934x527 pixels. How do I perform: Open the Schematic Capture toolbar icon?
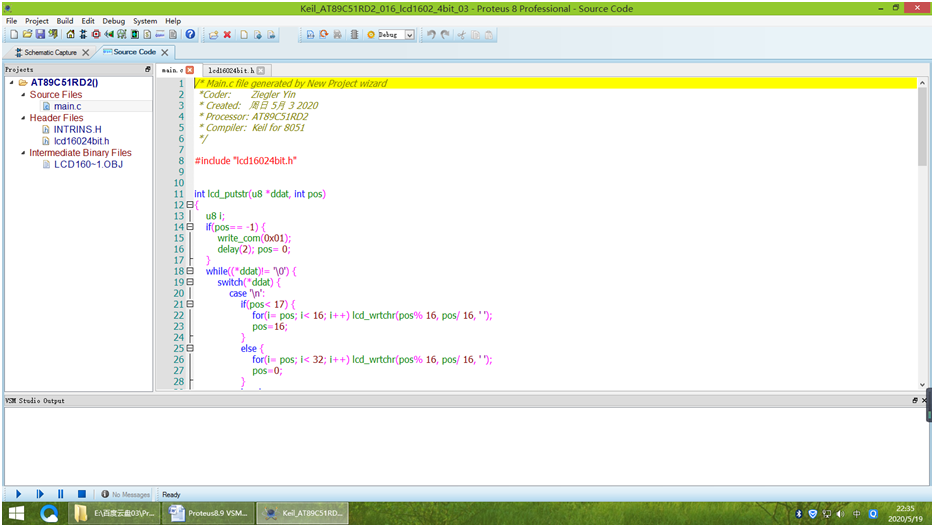coord(83,35)
